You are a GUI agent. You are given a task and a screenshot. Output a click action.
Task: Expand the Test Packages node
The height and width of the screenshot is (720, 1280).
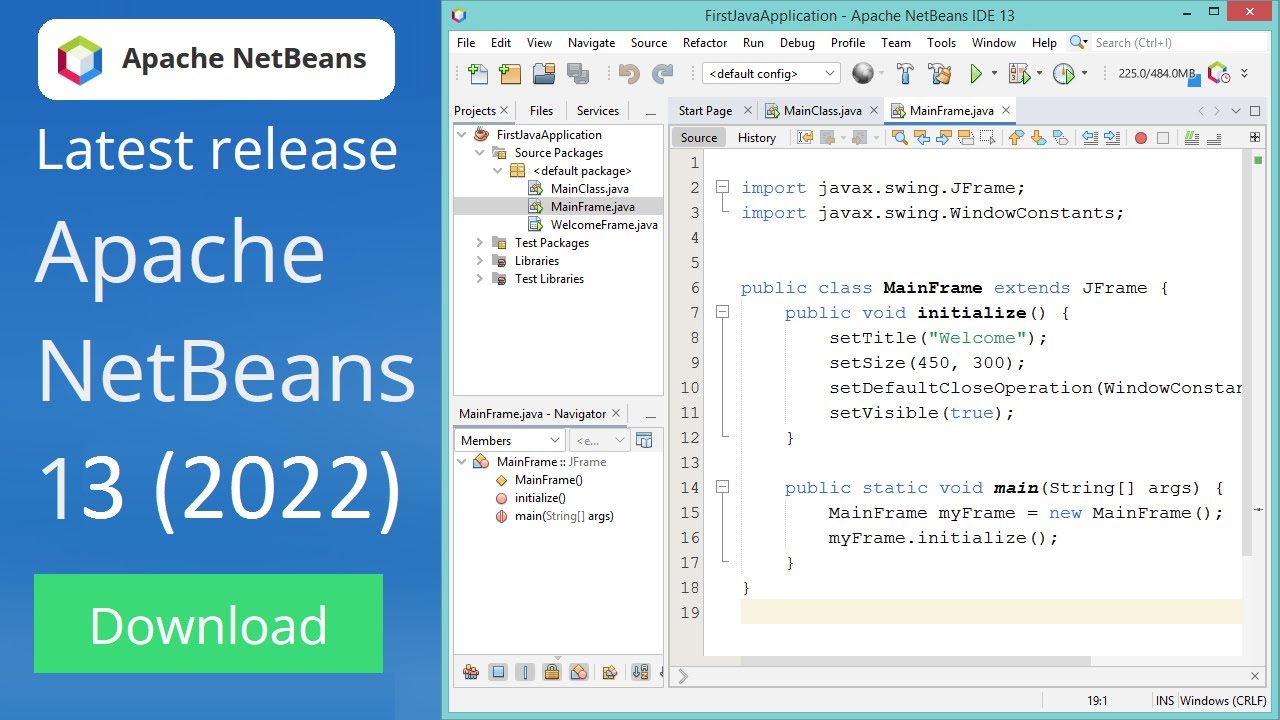480,243
